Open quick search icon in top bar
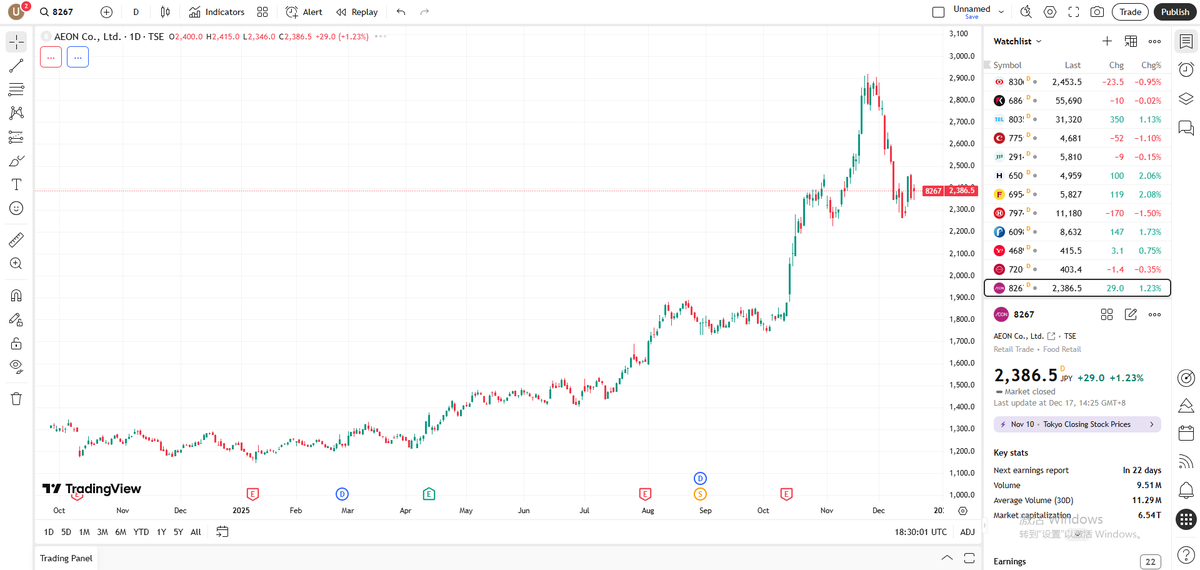This screenshot has width=1200, height=570. point(1026,12)
